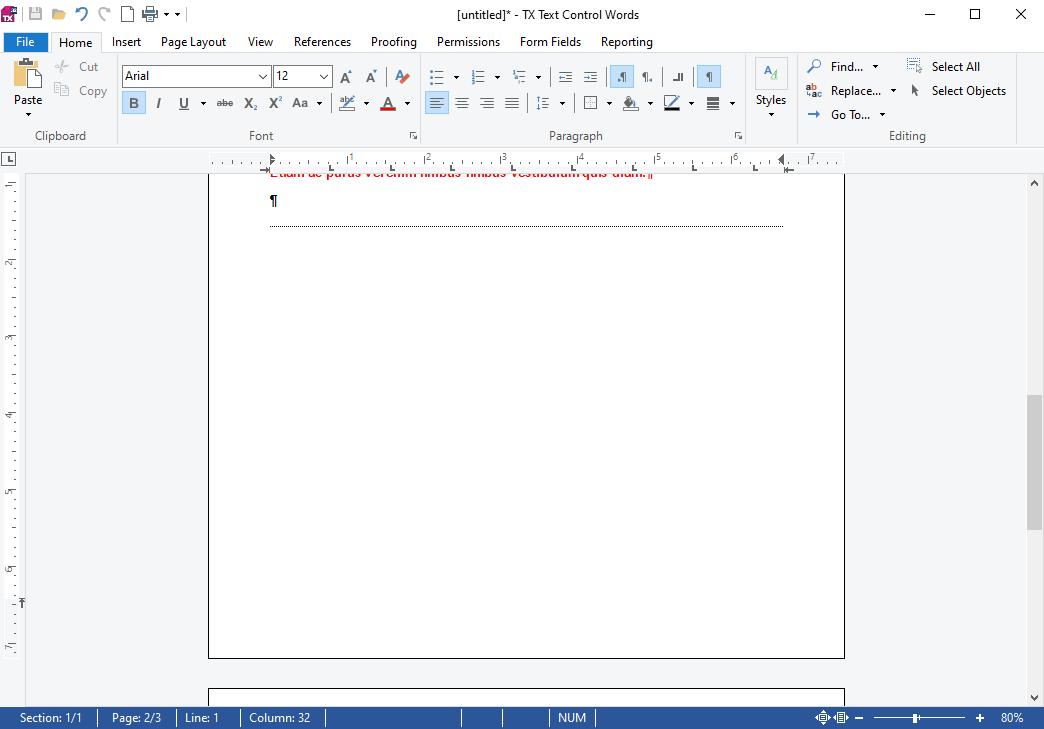Click the Styles gallery icon
The image size is (1044, 729).
click(x=771, y=74)
